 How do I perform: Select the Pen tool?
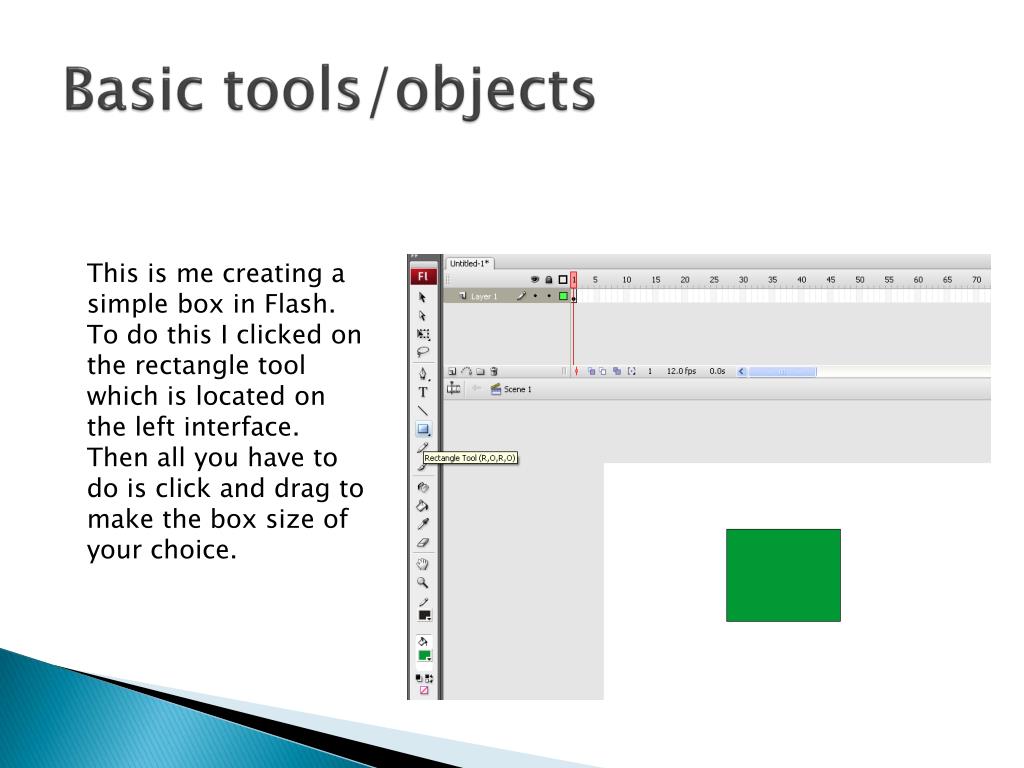click(423, 374)
